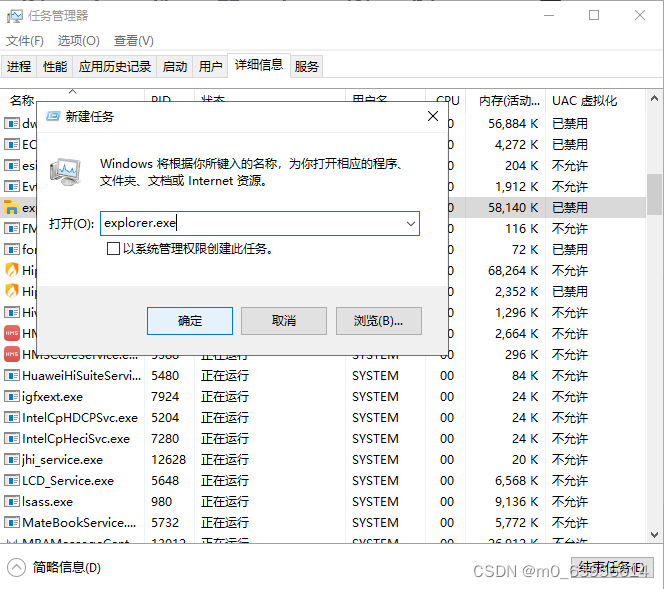Click the igfxext.exe process icon
This screenshot has height=589, width=664.
point(12,396)
